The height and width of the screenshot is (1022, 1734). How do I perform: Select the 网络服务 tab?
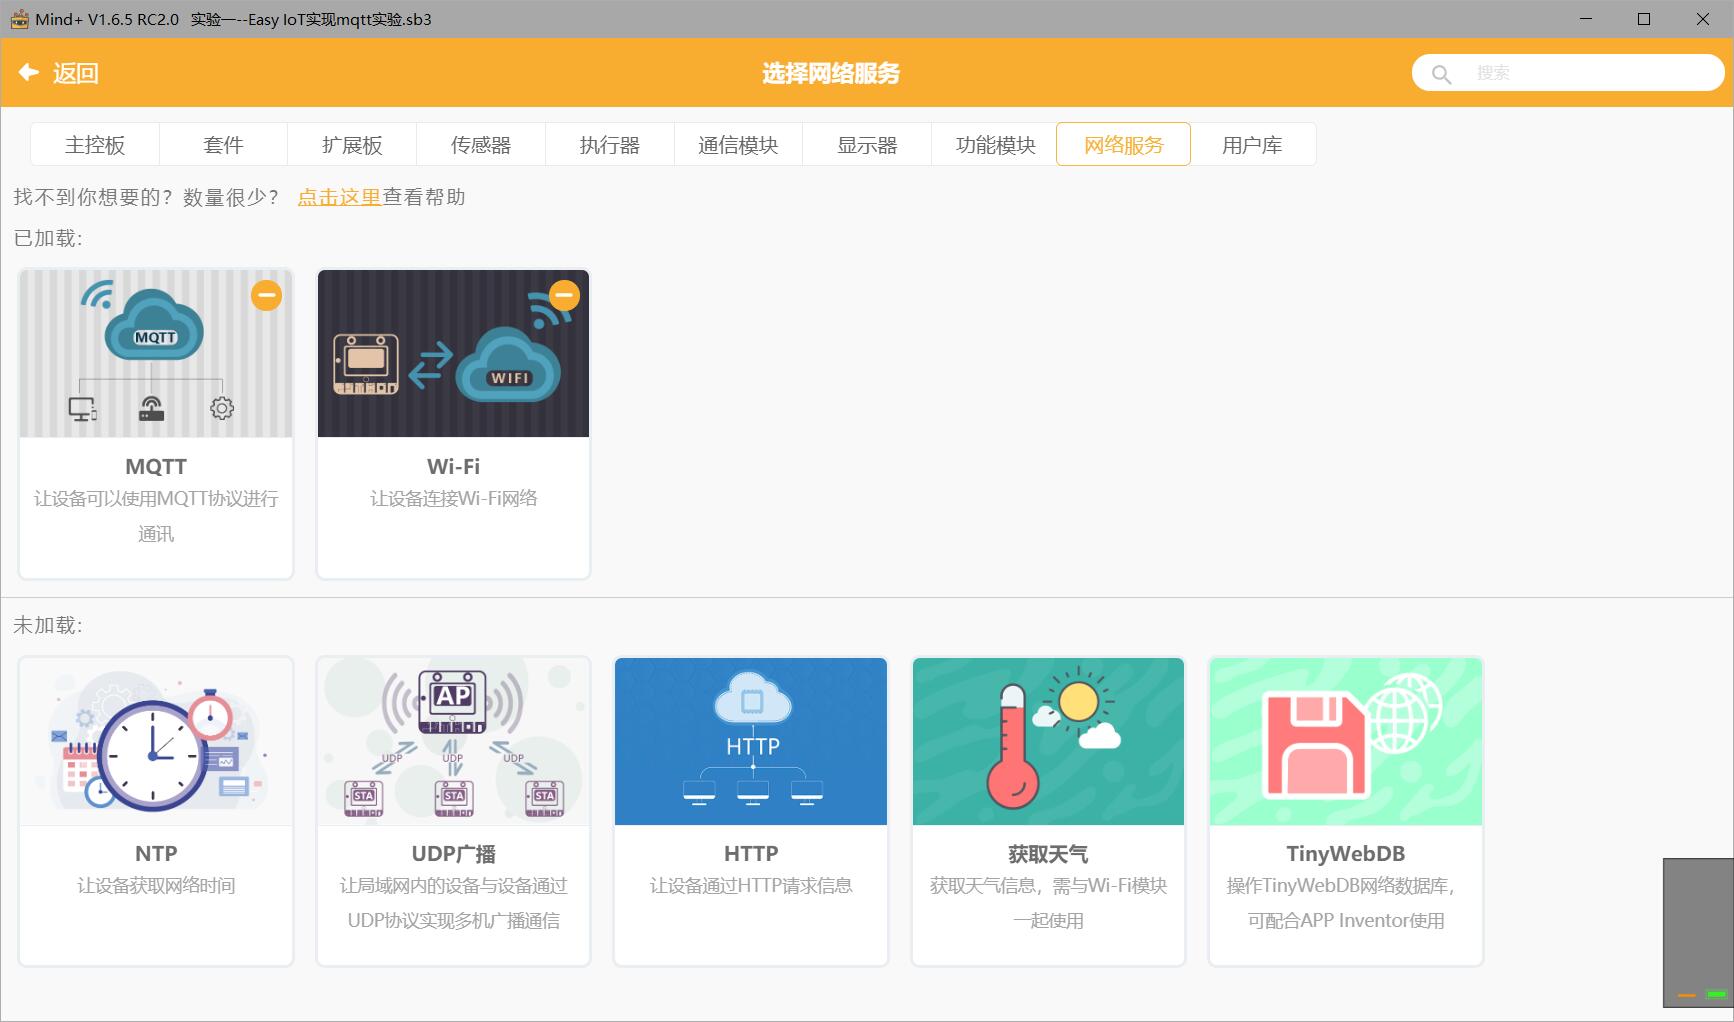tap(1124, 145)
